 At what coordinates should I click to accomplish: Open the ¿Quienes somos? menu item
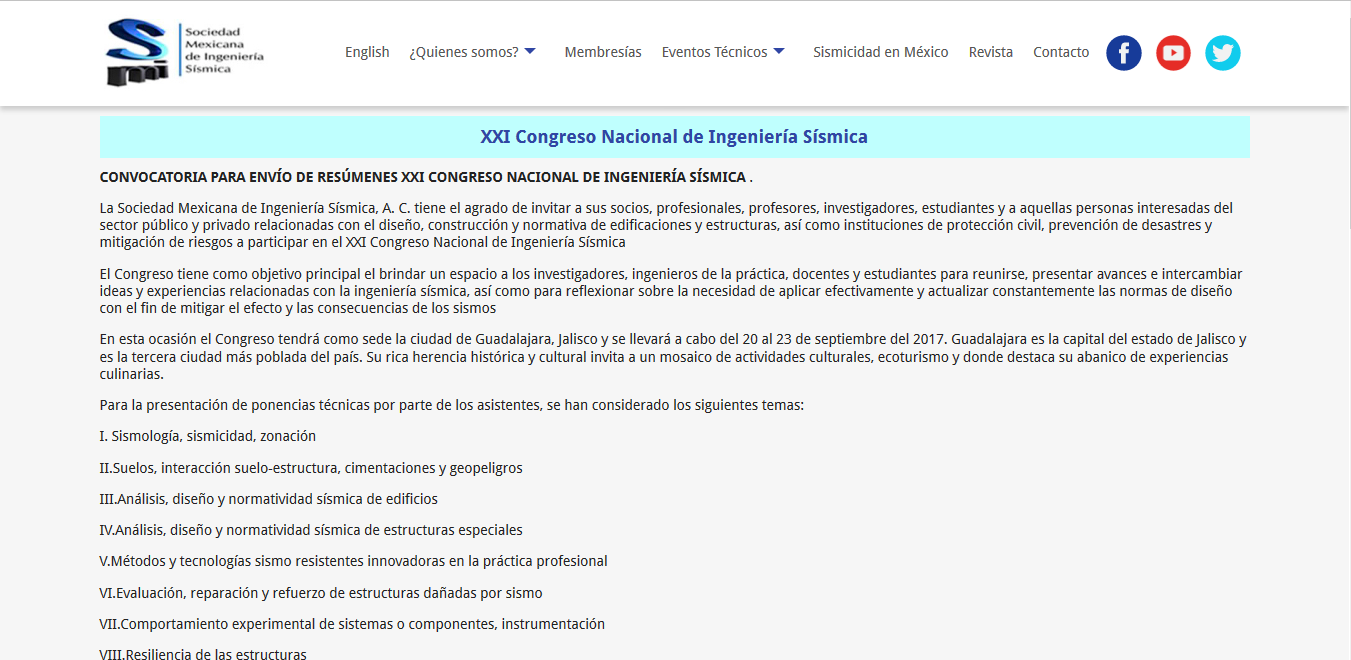tap(463, 52)
